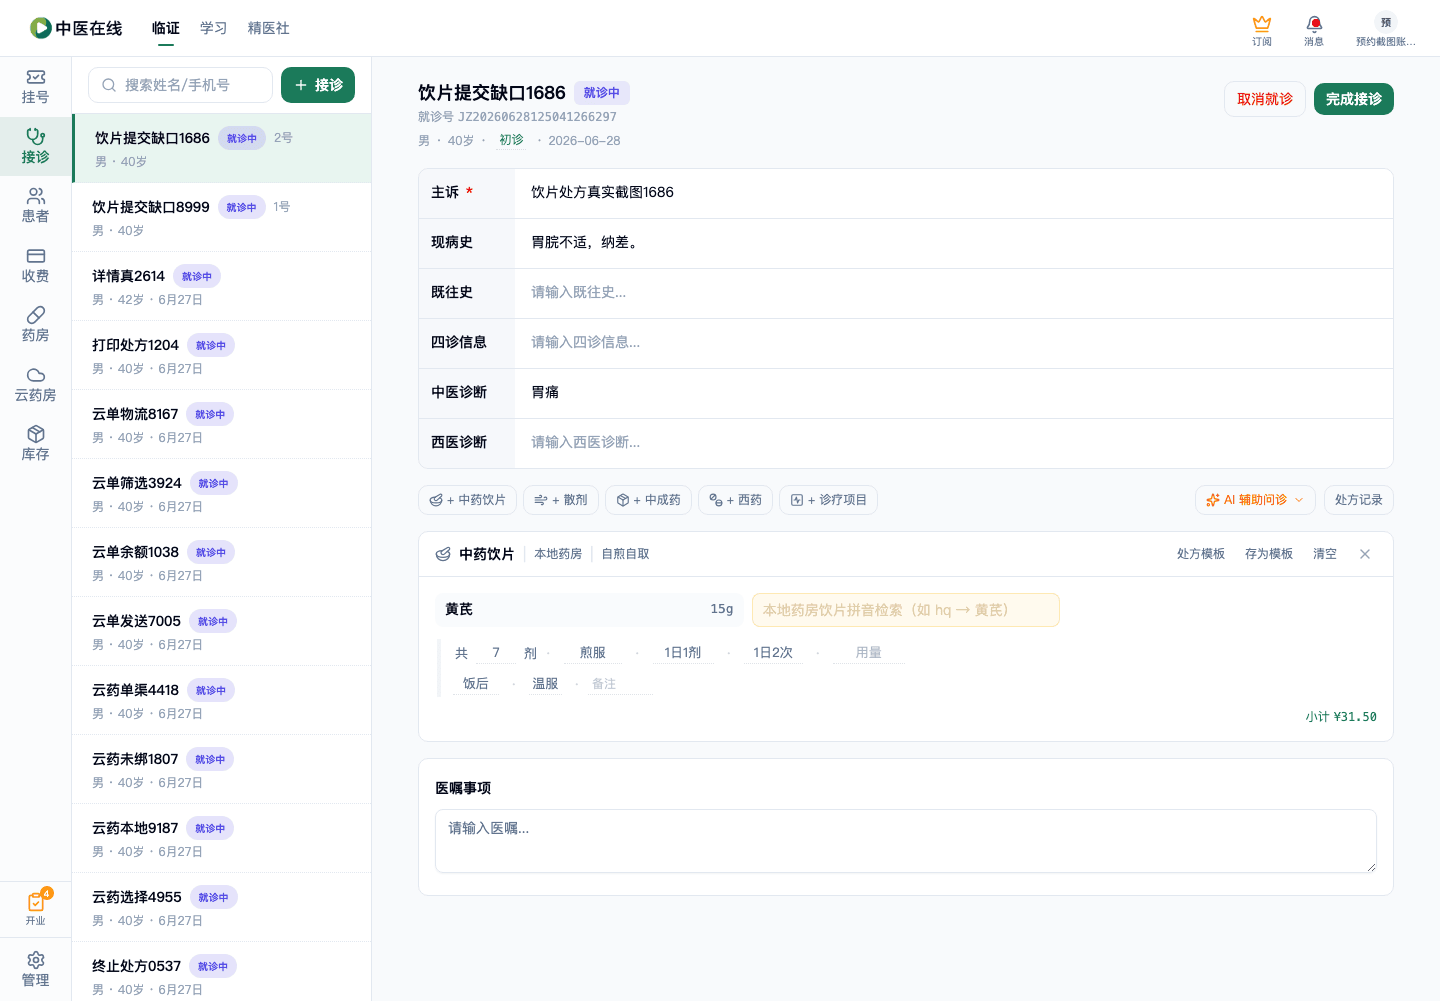This screenshot has width=1440, height=1001.
Task: Select the 接诊 stethoscope sidebar icon
Action: (35, 146)
